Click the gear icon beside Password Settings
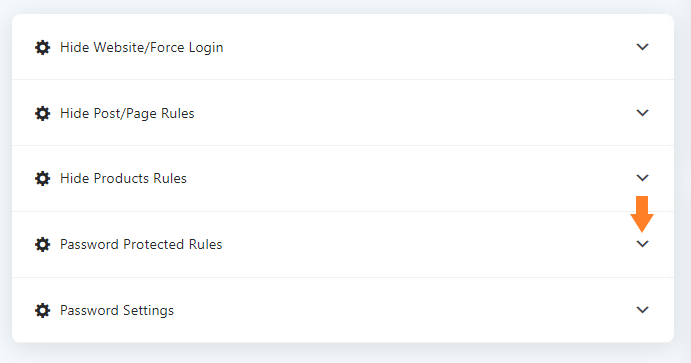 42,310
